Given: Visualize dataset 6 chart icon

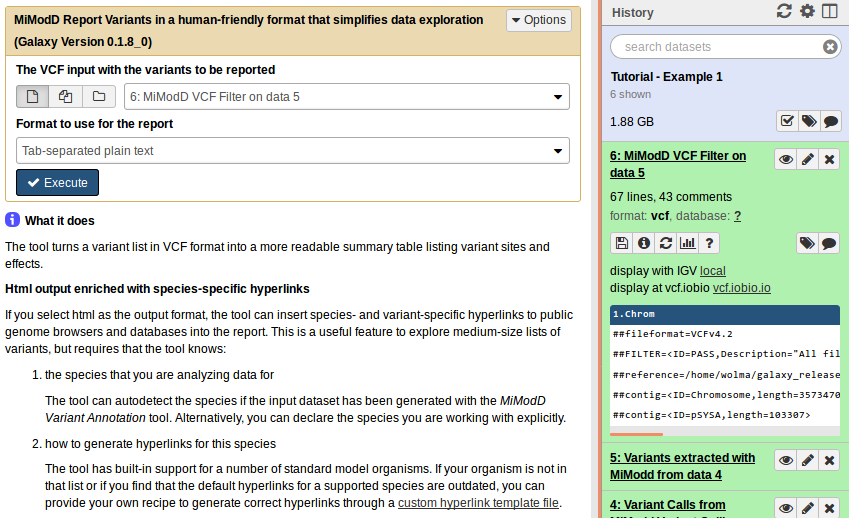Looking at the screenshot, I should (x=688, y=243).
